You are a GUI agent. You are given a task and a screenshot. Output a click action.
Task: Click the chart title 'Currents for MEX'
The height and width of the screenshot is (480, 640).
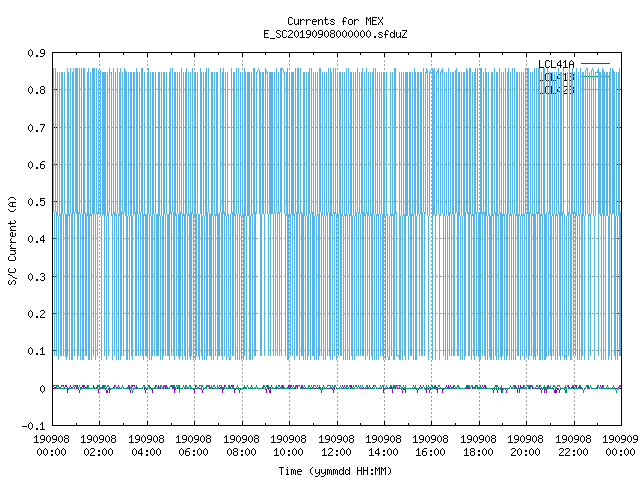[x=335, y=21]
